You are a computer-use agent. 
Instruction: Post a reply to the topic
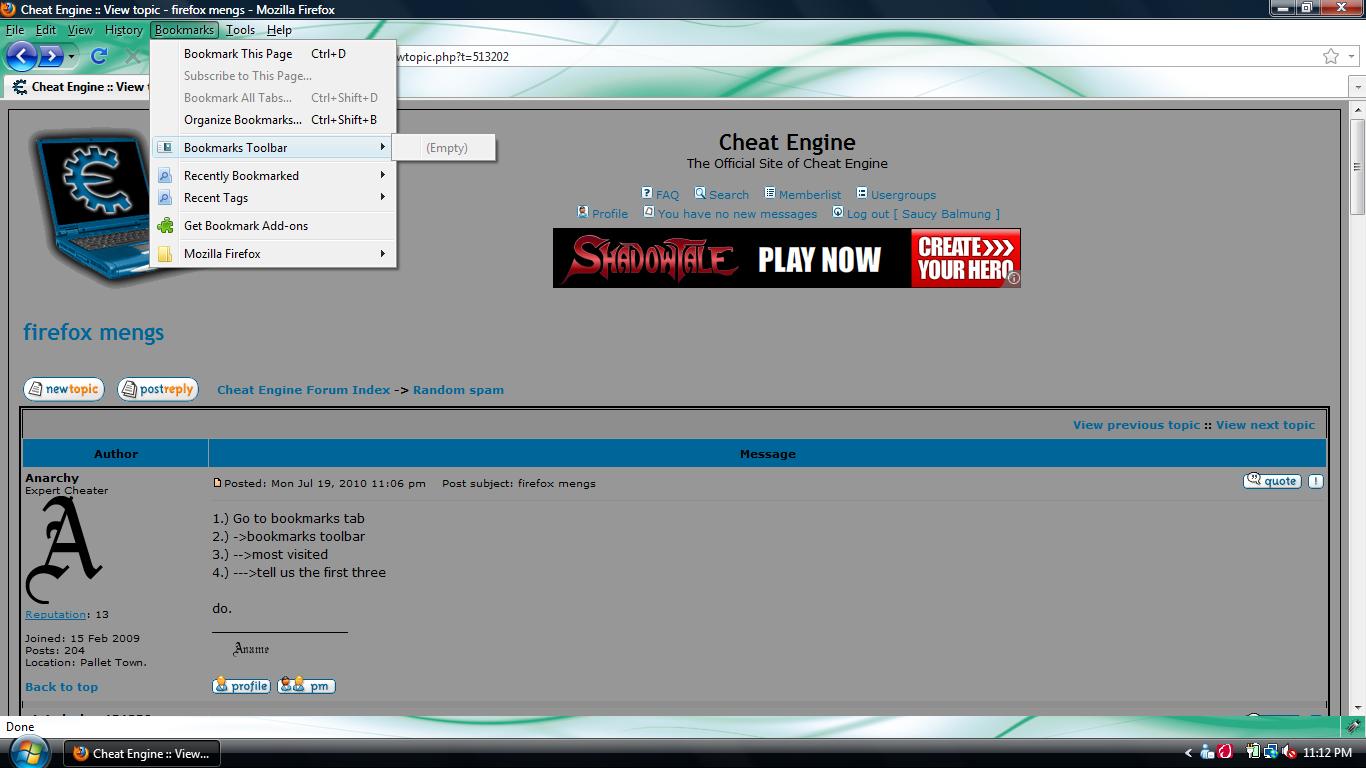(x=158, y=389)
